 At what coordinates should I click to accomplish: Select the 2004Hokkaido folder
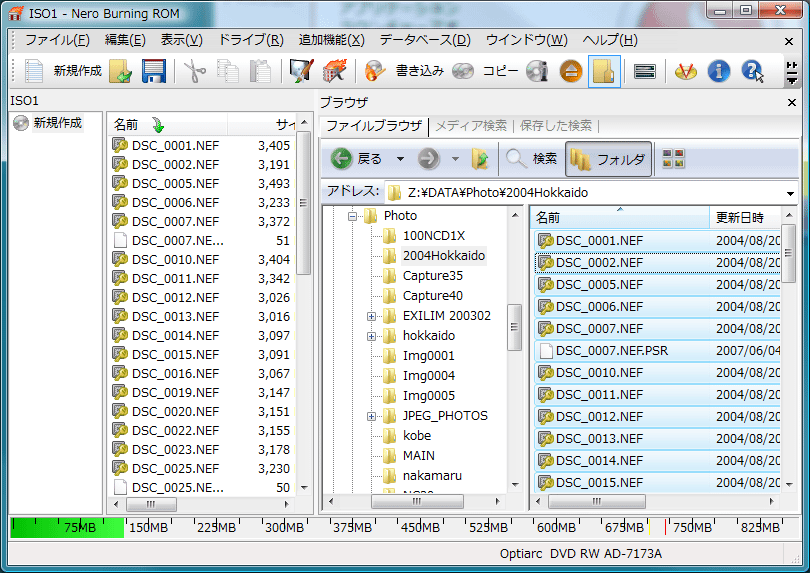tap(444, 256)
